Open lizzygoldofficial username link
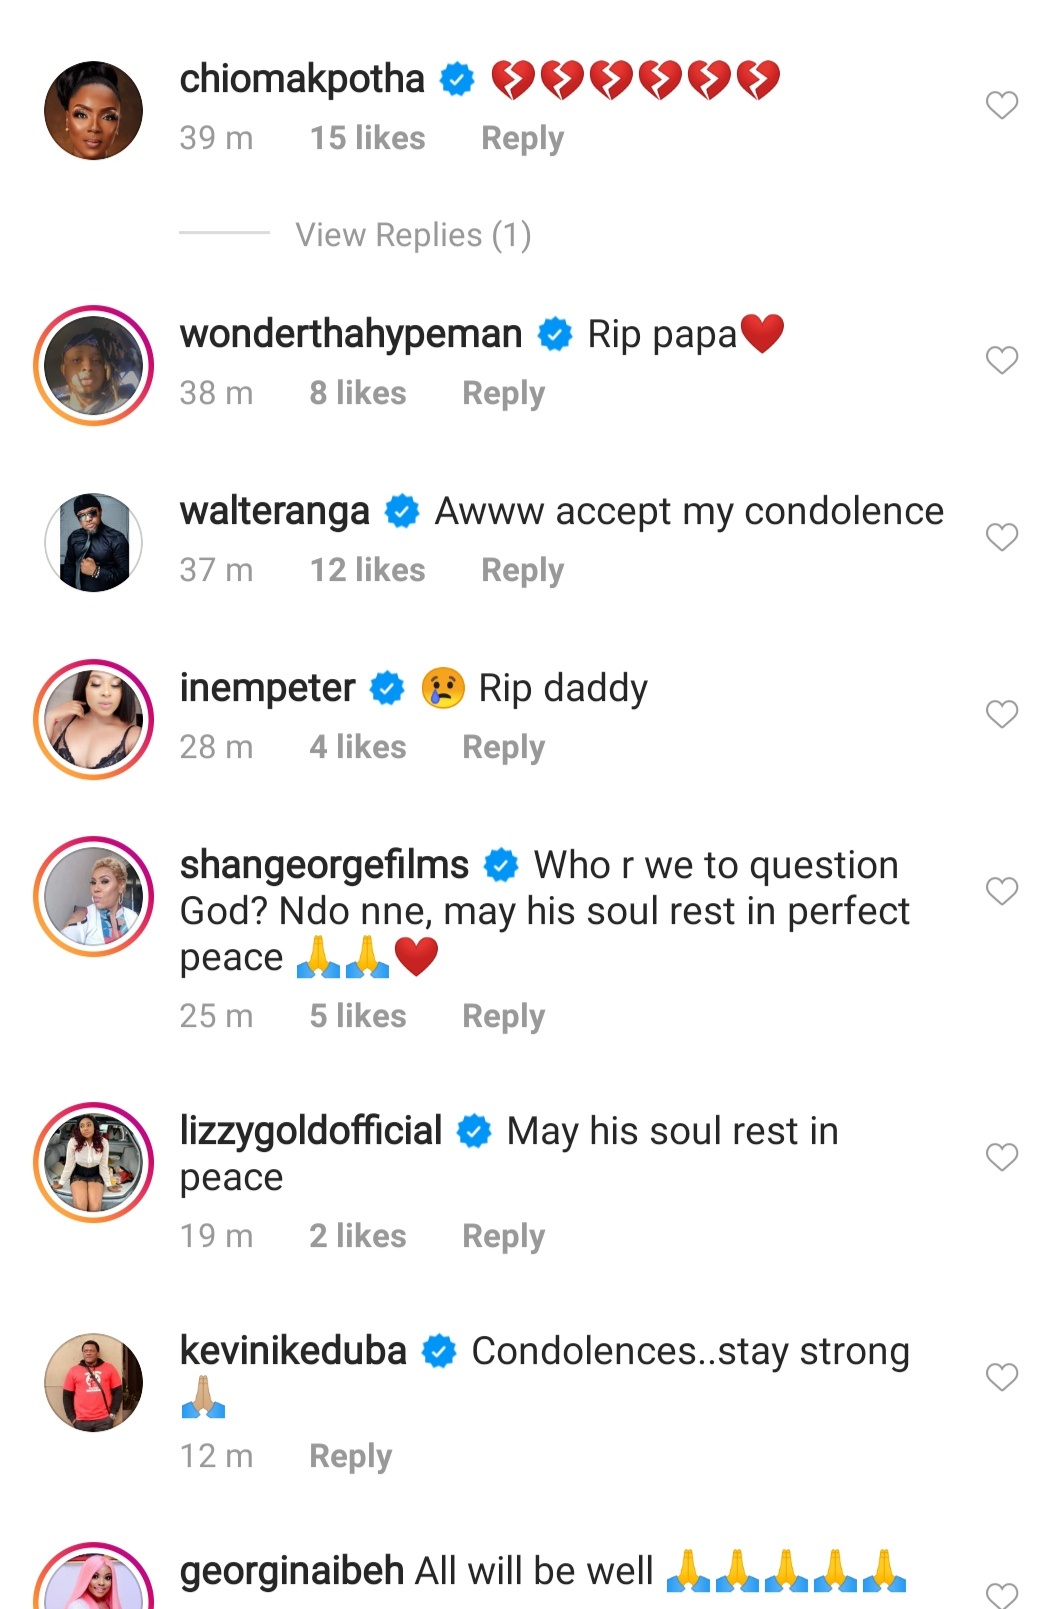1058x1609 pixels. [311, 1131]
